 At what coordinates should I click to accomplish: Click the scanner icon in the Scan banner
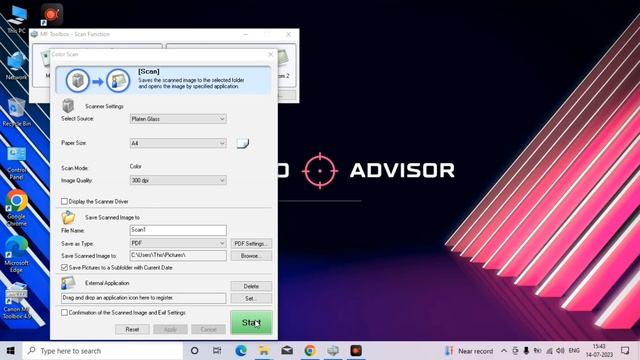[x=78, y=80]
